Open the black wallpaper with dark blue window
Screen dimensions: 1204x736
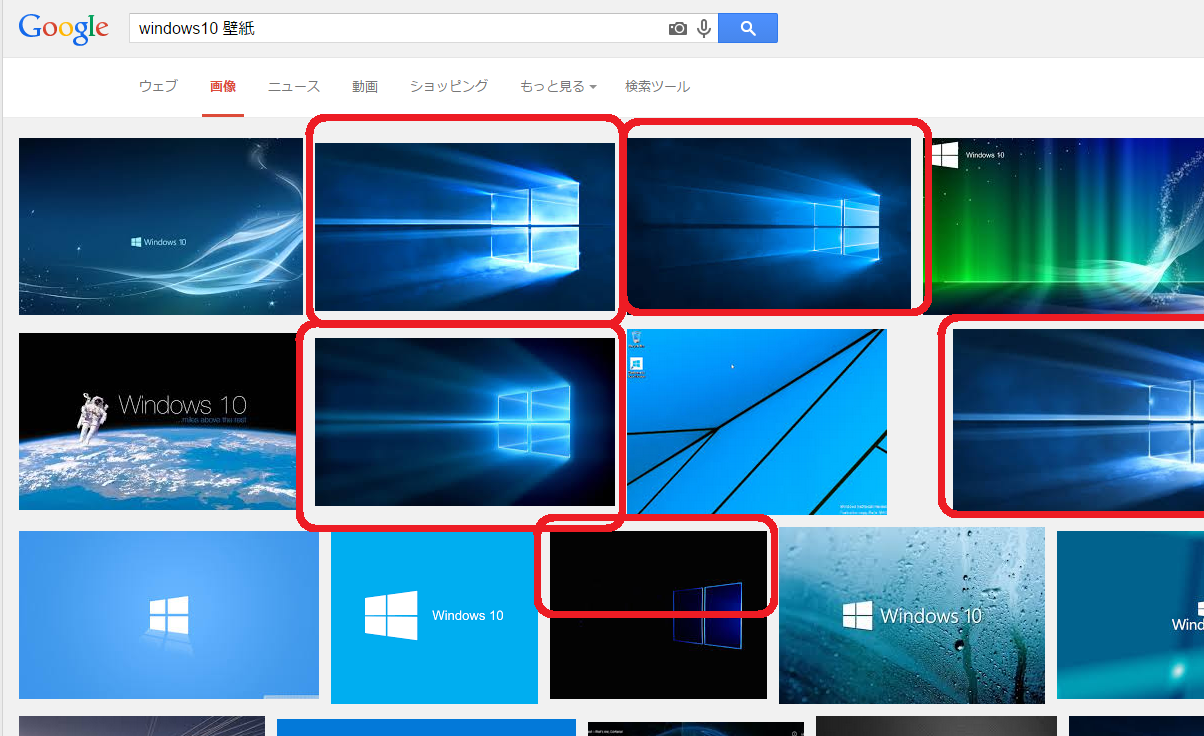pos(658,615)
